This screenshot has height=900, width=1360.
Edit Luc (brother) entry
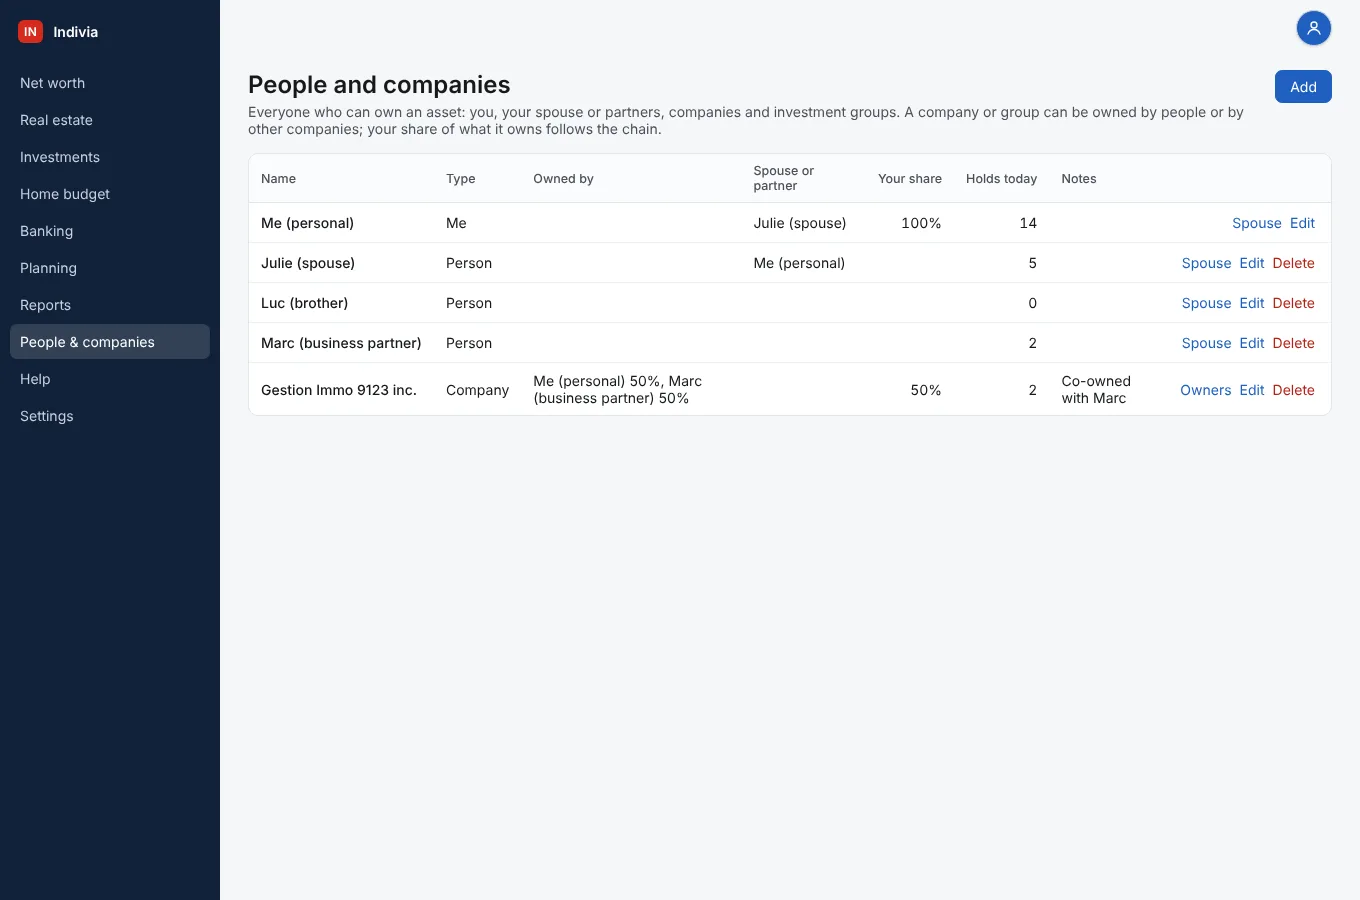click(x=1252, y=303)
